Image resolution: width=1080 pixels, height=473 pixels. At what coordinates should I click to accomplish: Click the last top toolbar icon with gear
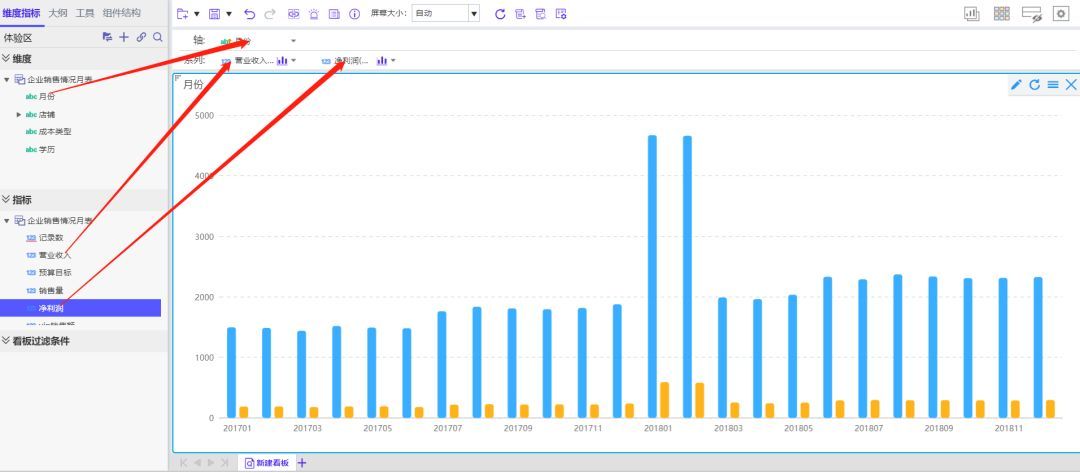(561, 14)
